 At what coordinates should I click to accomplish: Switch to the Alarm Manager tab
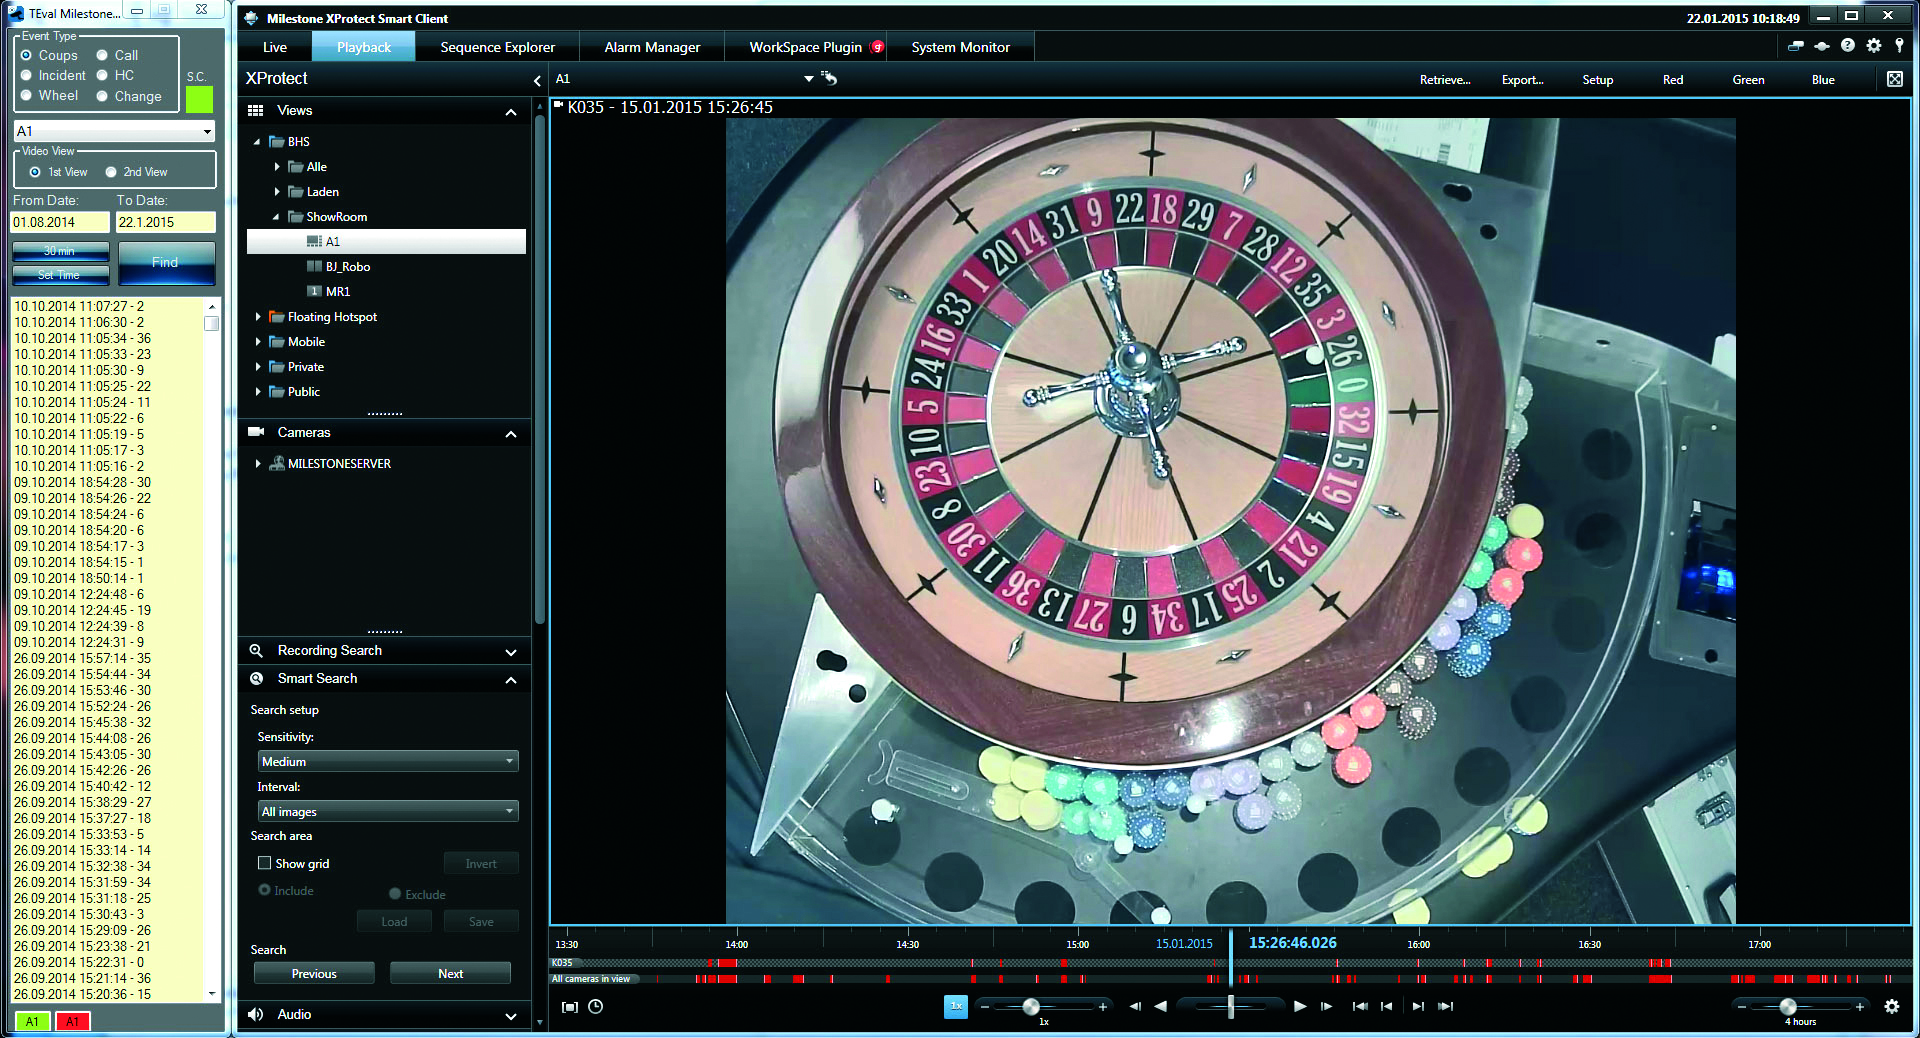pyautogui.click(x=652, y=47)
